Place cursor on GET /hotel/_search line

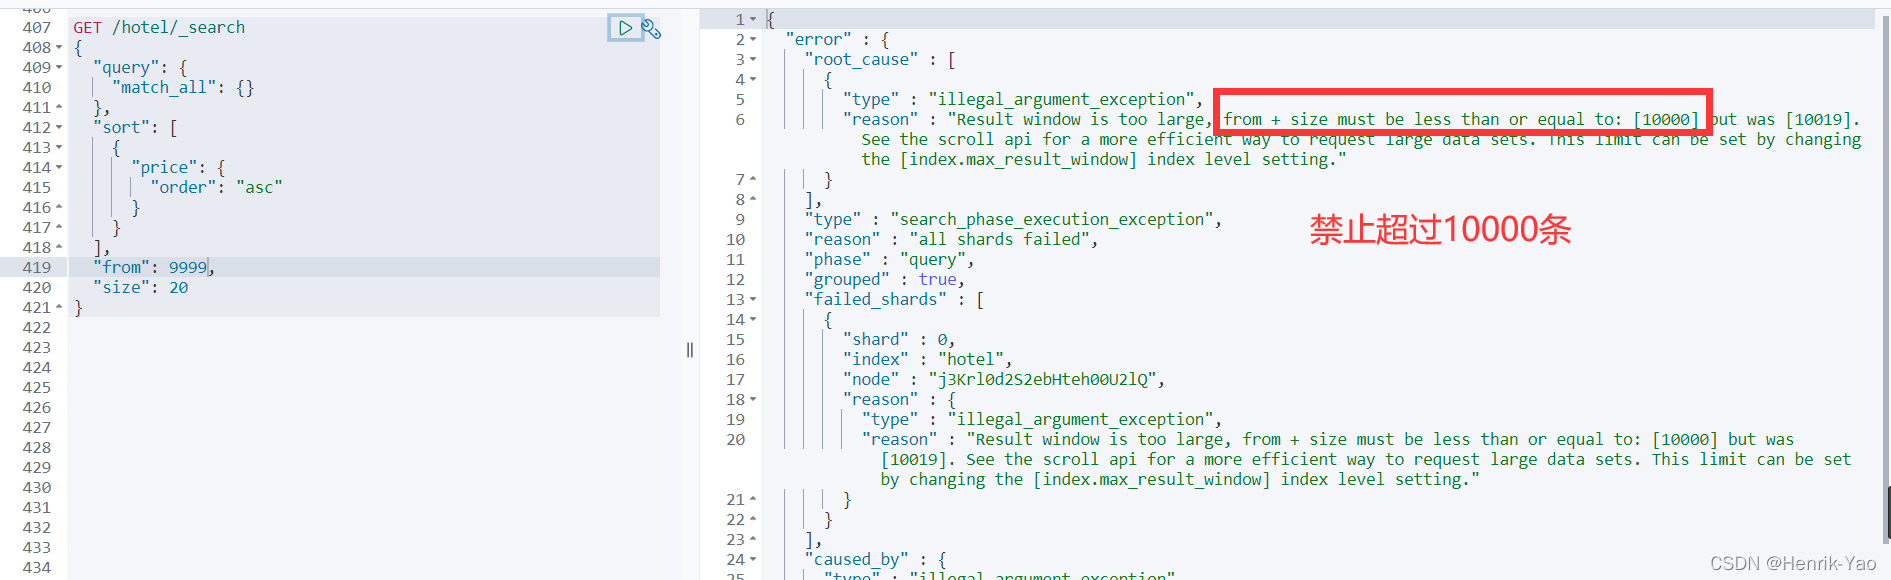click(x=159, y=27)
